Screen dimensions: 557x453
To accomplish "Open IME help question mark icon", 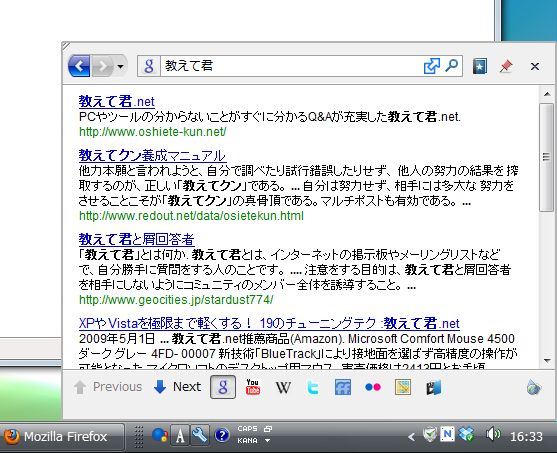I will pos(222,436).
